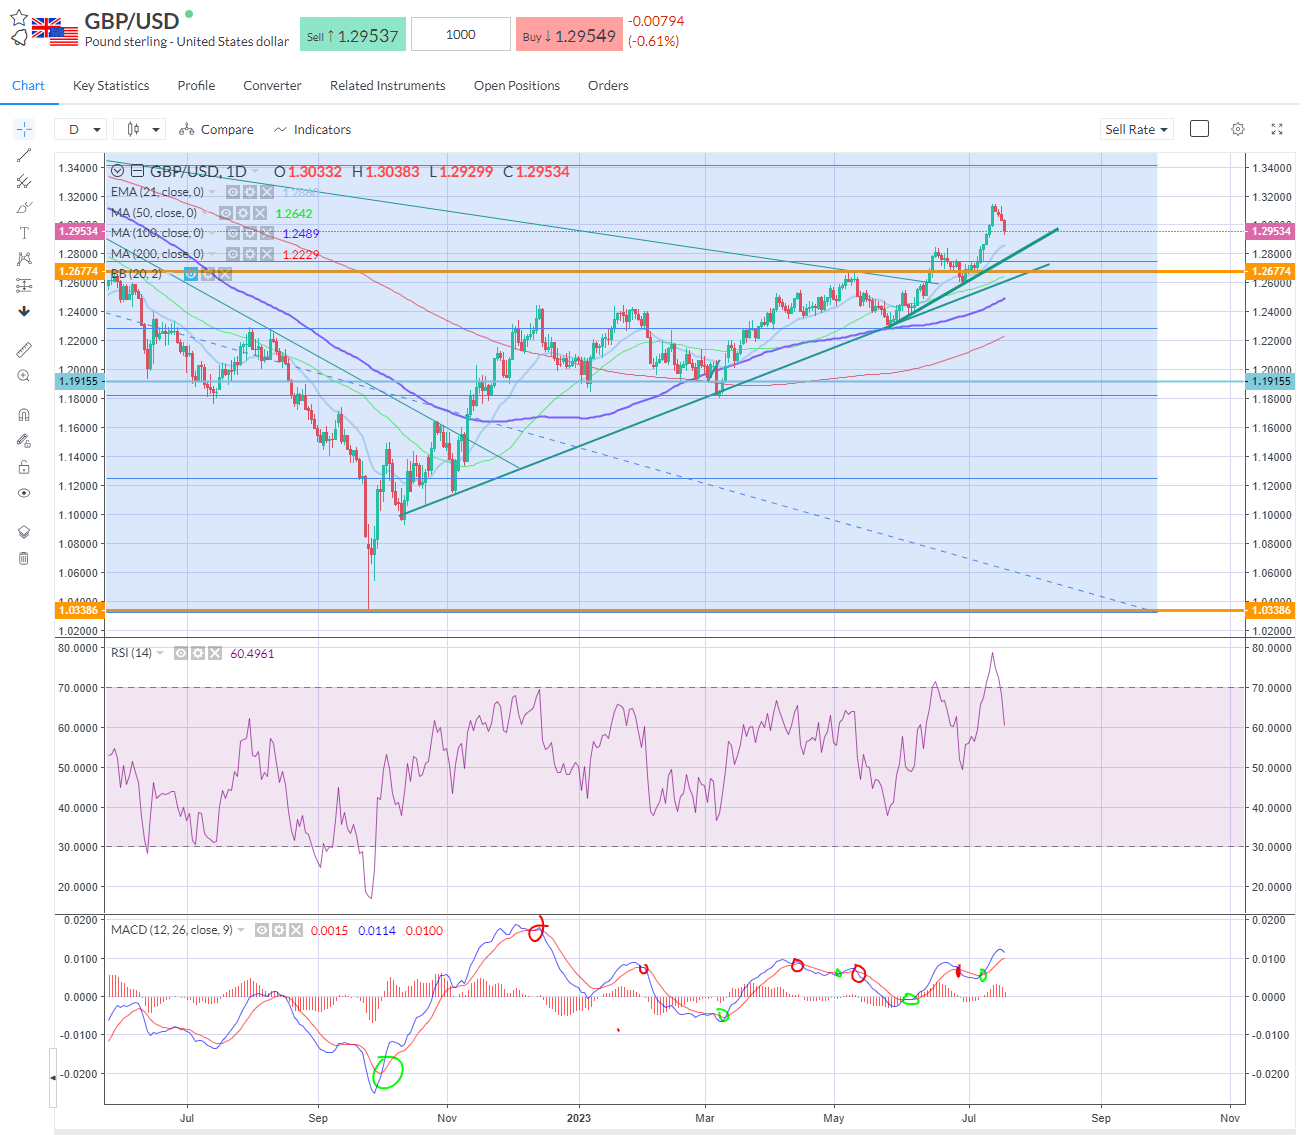Open the XABCD pattern tool
Viewport: 1304px width, 1135px height.
pyautogui.click(x=24, y=259)
